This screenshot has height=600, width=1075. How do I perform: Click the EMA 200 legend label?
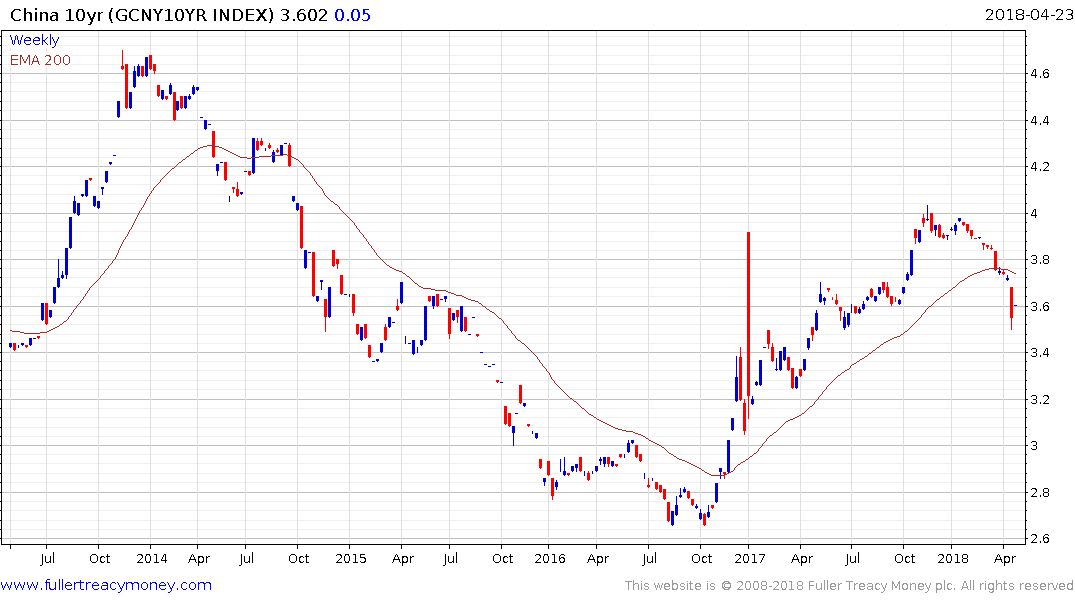click(40, 60)
